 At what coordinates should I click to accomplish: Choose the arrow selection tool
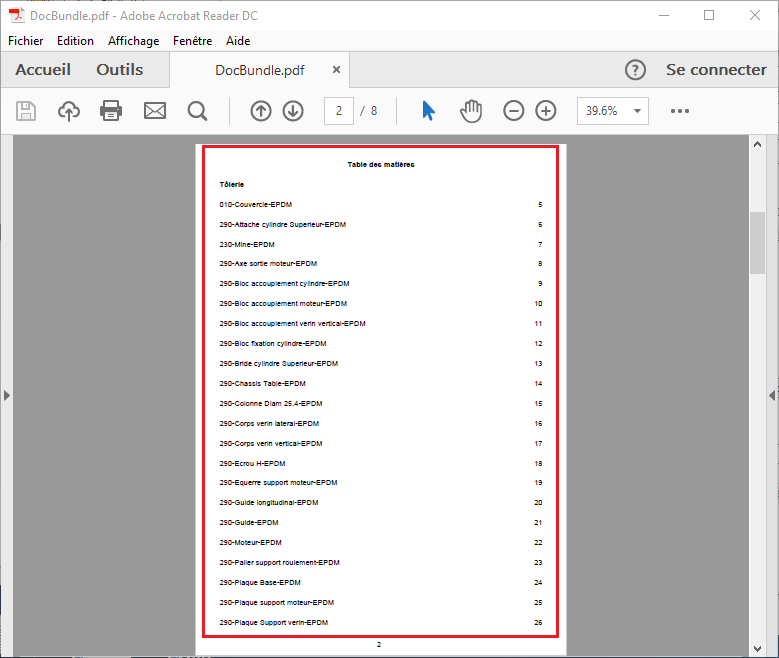click(x=428, y=111)
